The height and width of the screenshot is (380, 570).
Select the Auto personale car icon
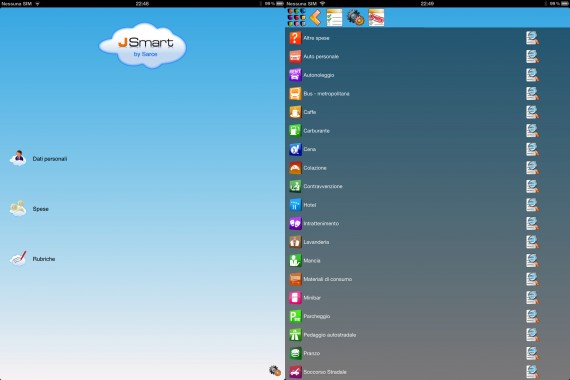coord(295,56)
